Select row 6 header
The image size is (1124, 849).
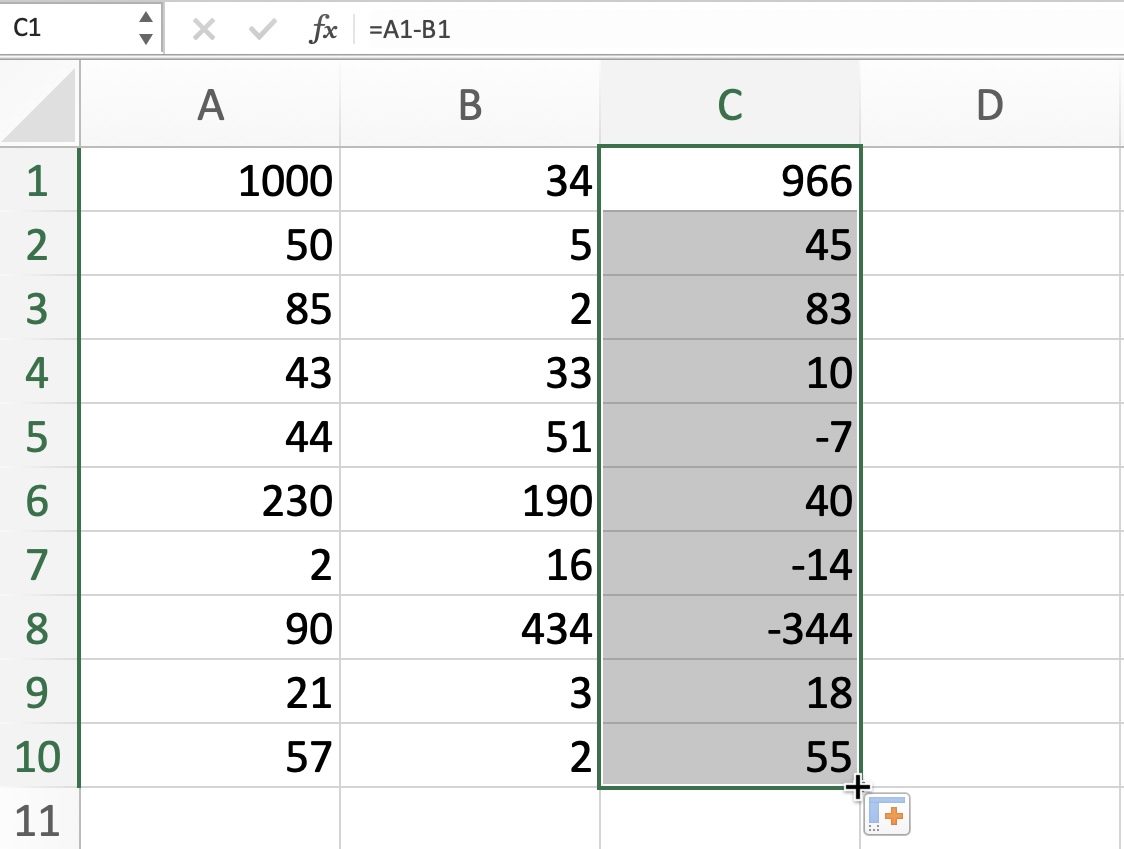(39, 499)
